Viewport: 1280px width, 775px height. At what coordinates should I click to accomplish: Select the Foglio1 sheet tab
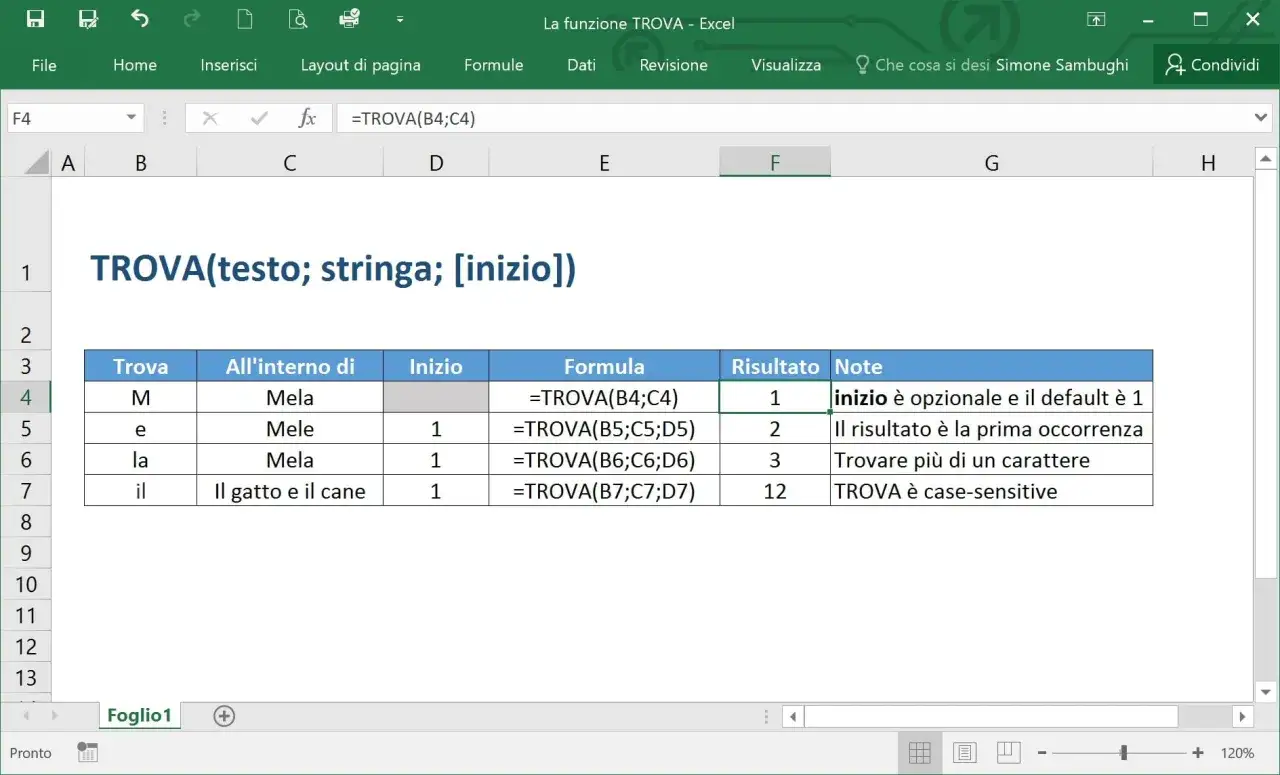[140, 715]
